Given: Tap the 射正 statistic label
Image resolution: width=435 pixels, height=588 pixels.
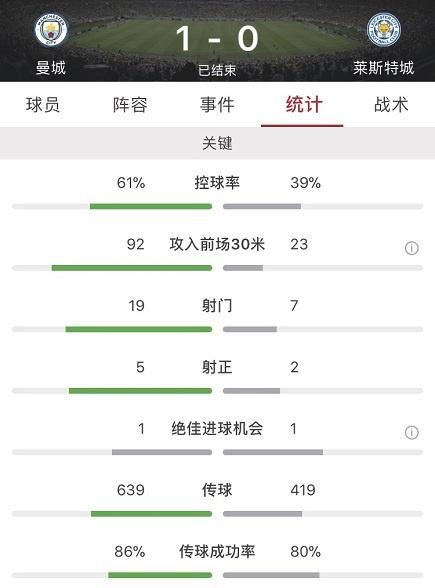Looking at the screenshot, I should [x=217, y=367].
